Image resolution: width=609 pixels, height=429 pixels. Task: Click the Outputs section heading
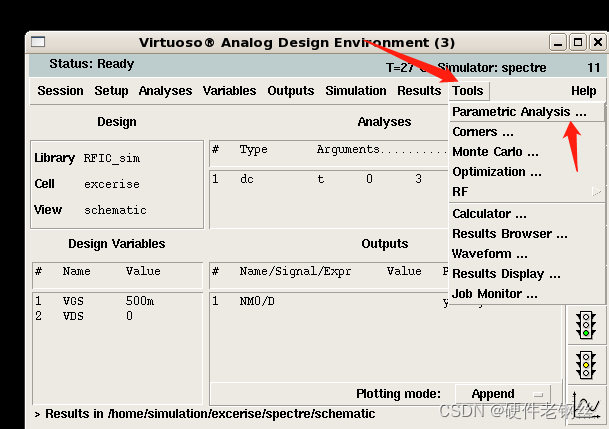point(385,244)
